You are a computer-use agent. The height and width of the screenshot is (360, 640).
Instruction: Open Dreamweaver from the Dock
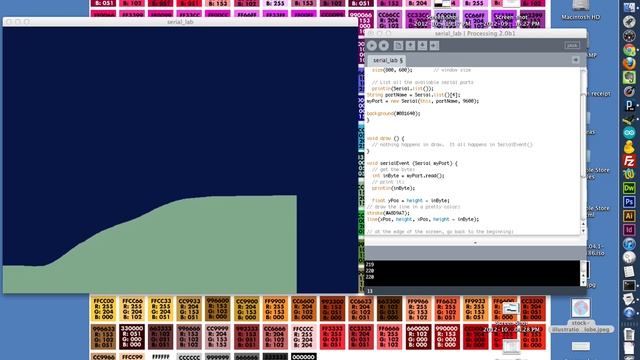click(629, 188)
